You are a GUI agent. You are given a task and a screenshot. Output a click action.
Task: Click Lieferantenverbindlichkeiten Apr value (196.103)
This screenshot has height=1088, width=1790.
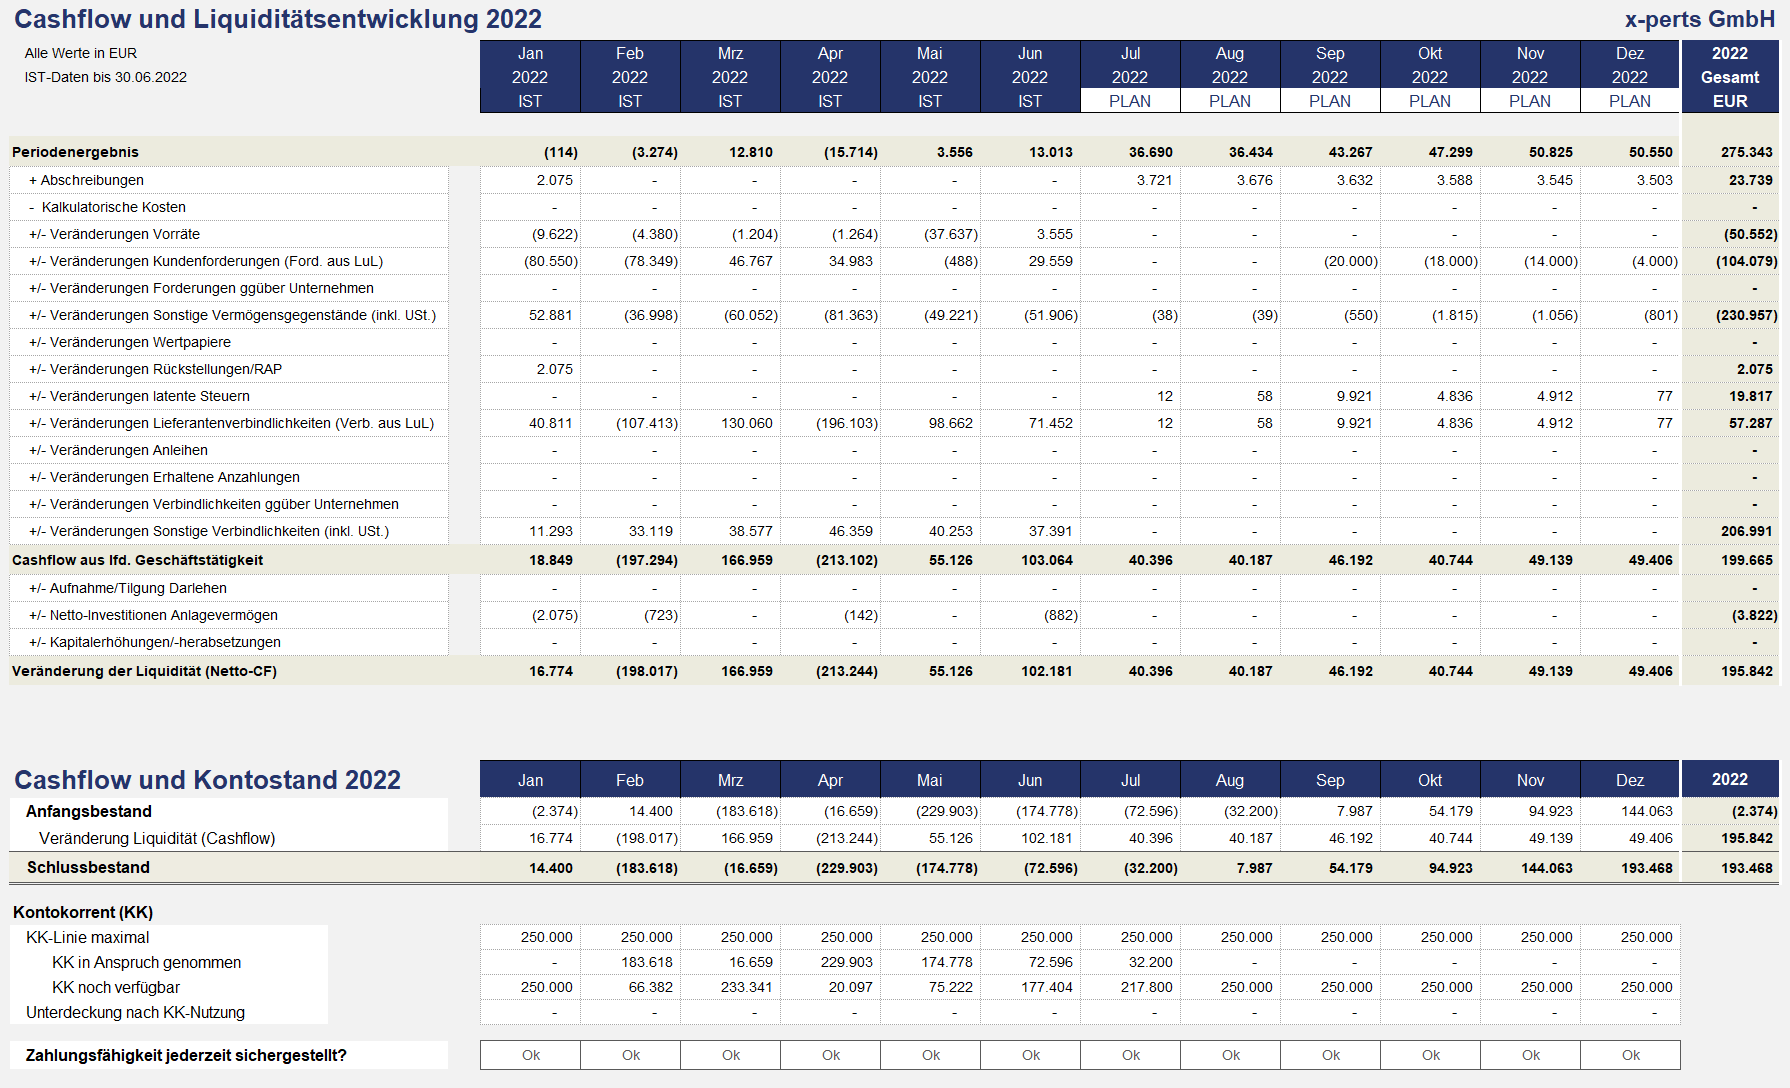846,423
